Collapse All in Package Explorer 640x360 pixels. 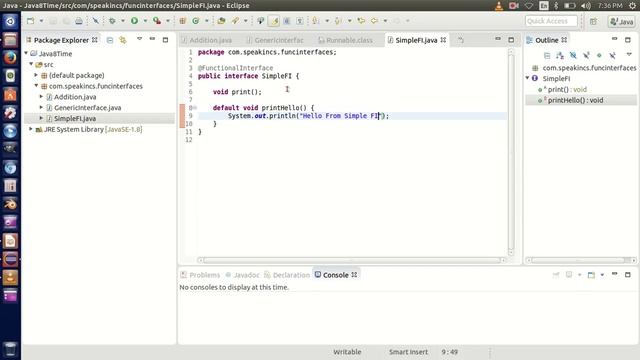coord(110,40)
